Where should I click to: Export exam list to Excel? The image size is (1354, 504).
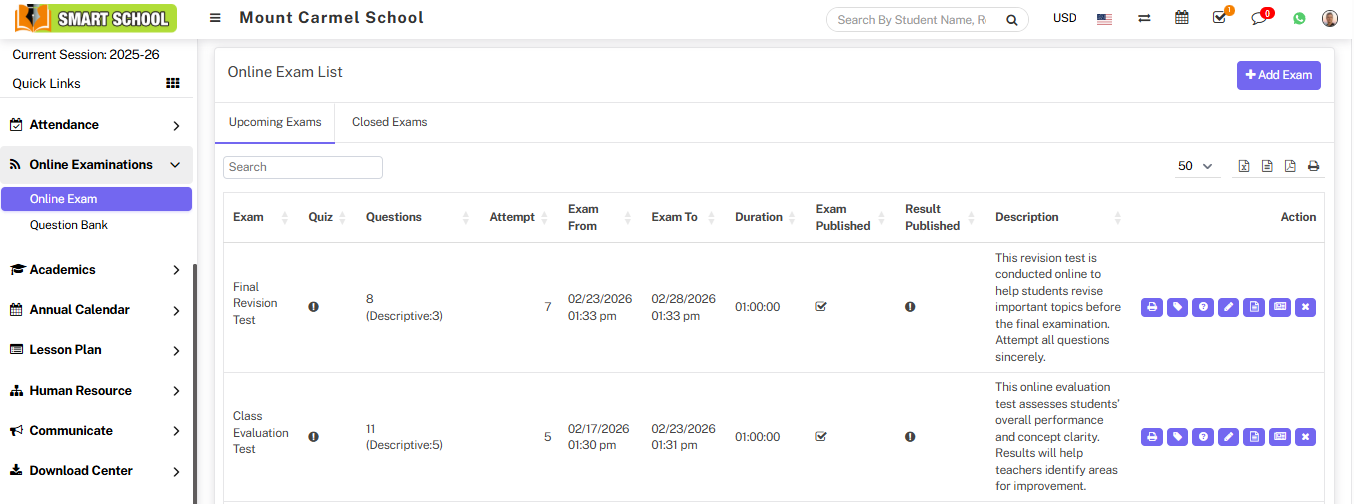[x=1244, y=166]
